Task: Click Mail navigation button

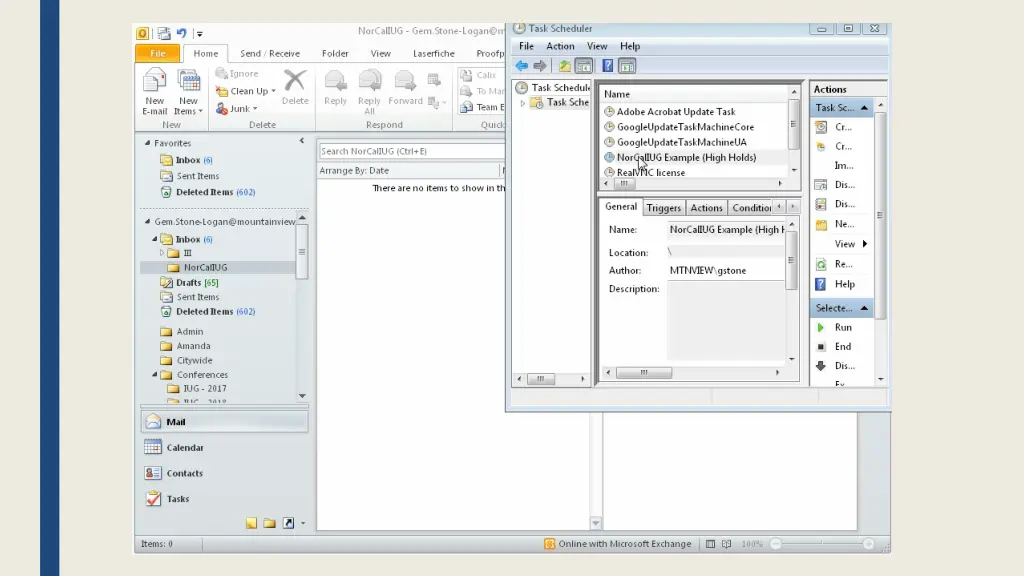Action: pos(224,422)
